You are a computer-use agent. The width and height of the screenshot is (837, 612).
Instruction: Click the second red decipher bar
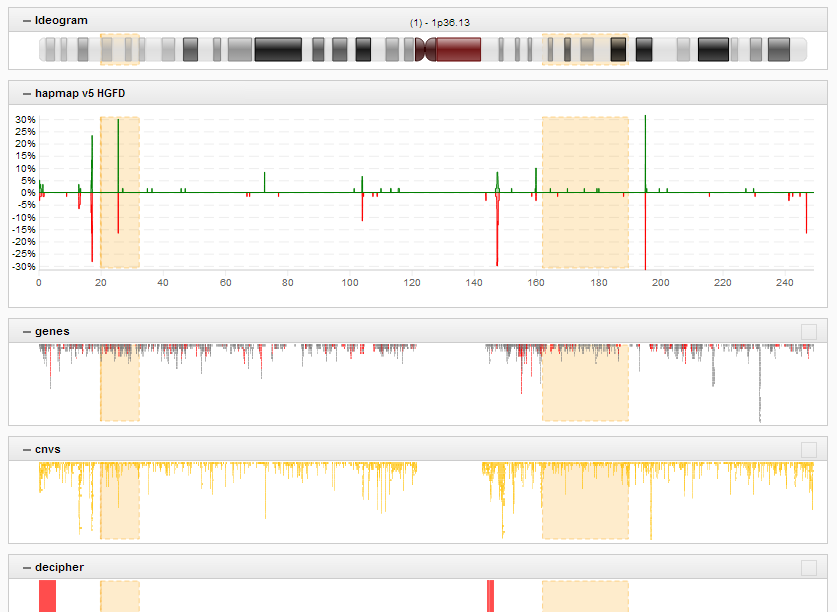coord(490,596)
